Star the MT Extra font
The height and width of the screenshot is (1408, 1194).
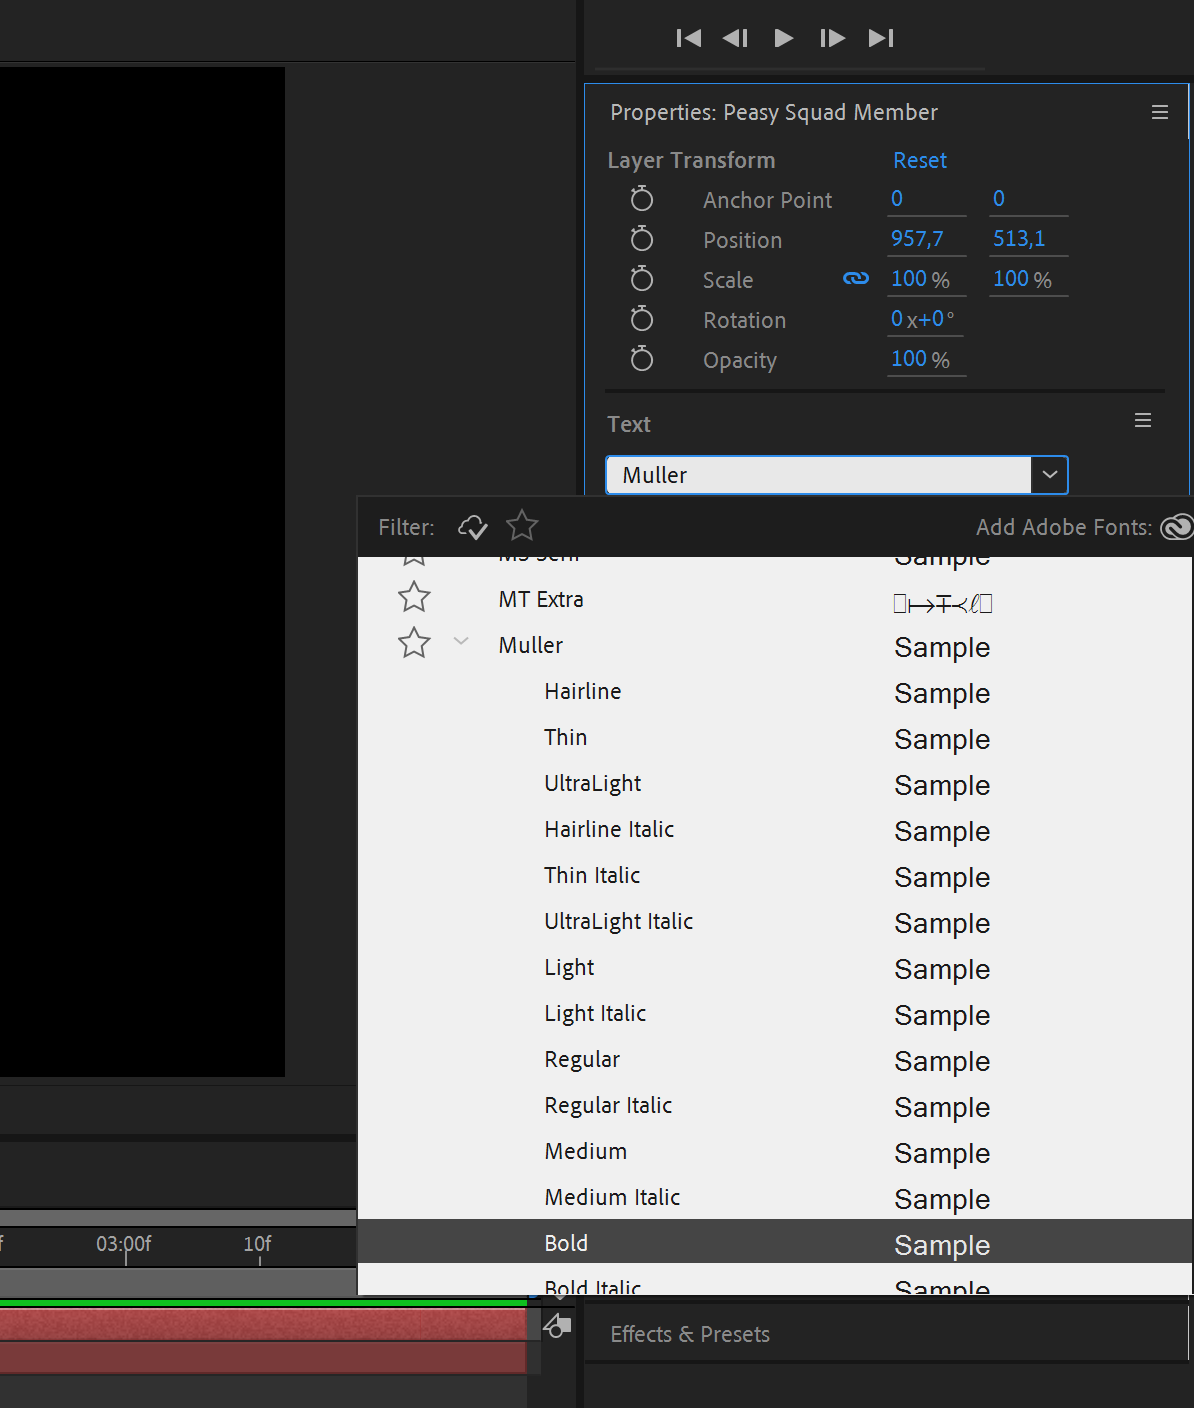pyautogui.click(x=413, y=596)
